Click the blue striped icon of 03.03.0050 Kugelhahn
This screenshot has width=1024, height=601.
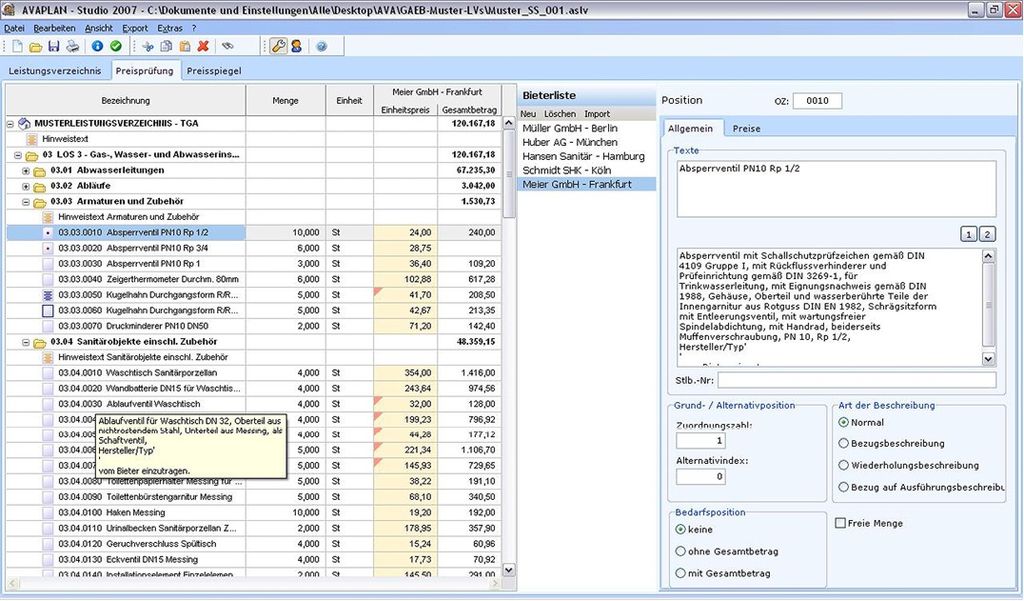(48, 295)
